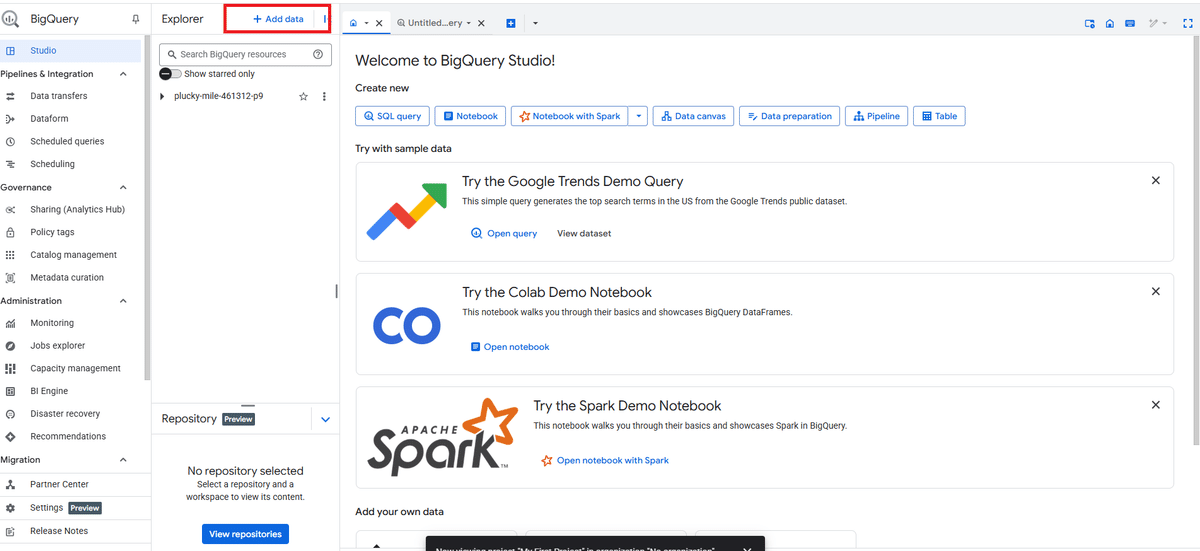This screenshot has height=551, width=1200.
Task: Click Open notebook with Spark
Action: tap(605, 460)
